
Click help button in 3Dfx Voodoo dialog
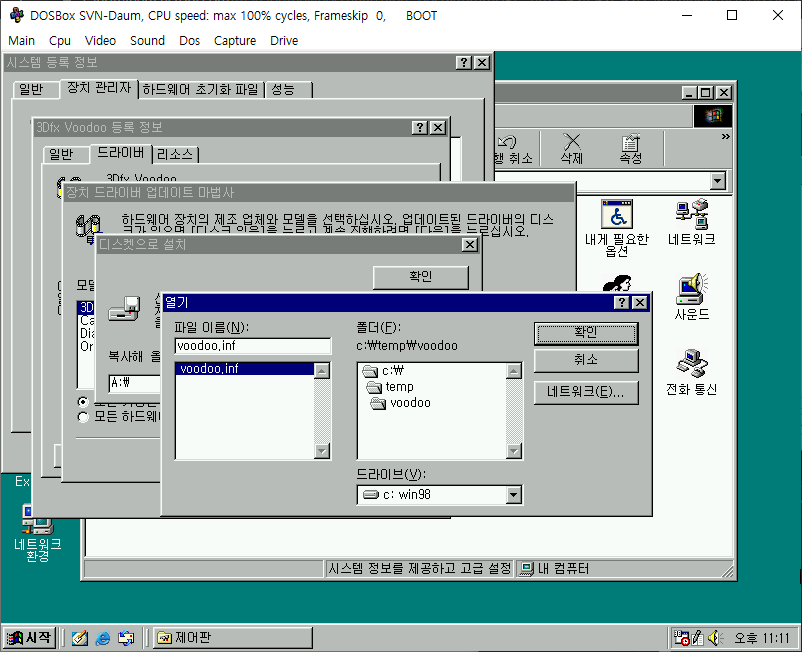coord(420,127)
